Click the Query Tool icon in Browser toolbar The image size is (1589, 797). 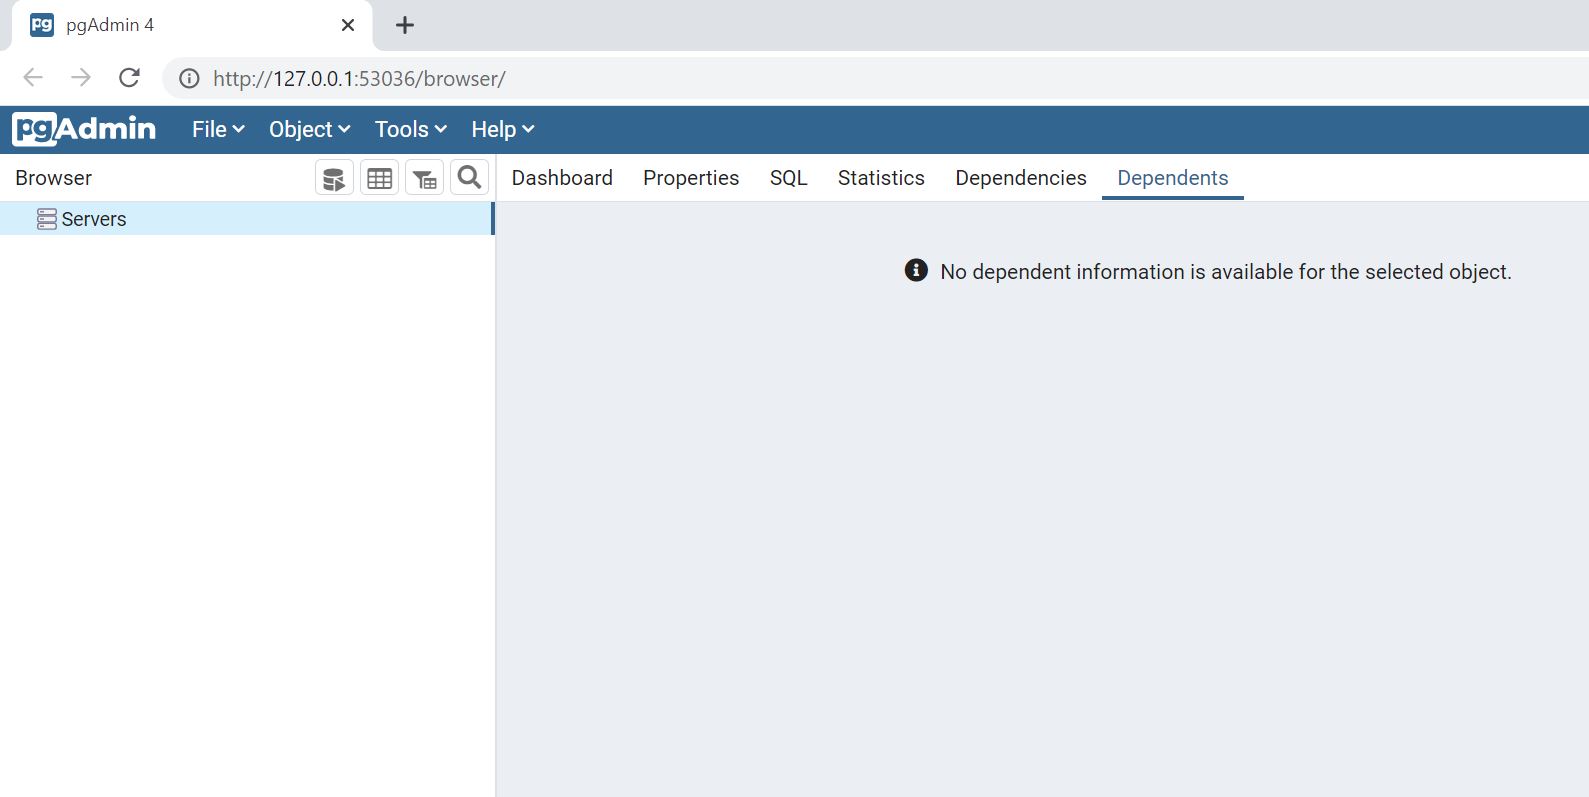(334, 178)
